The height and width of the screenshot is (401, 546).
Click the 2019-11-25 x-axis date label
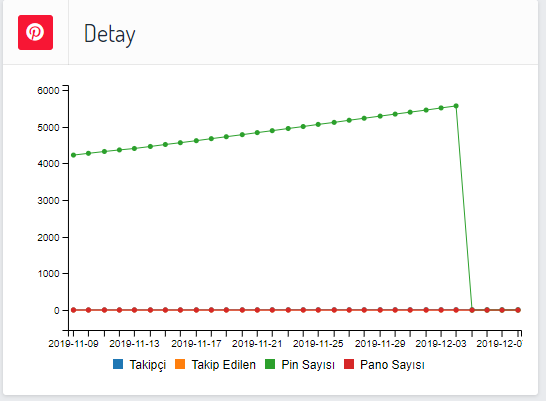tap(318, 344)
